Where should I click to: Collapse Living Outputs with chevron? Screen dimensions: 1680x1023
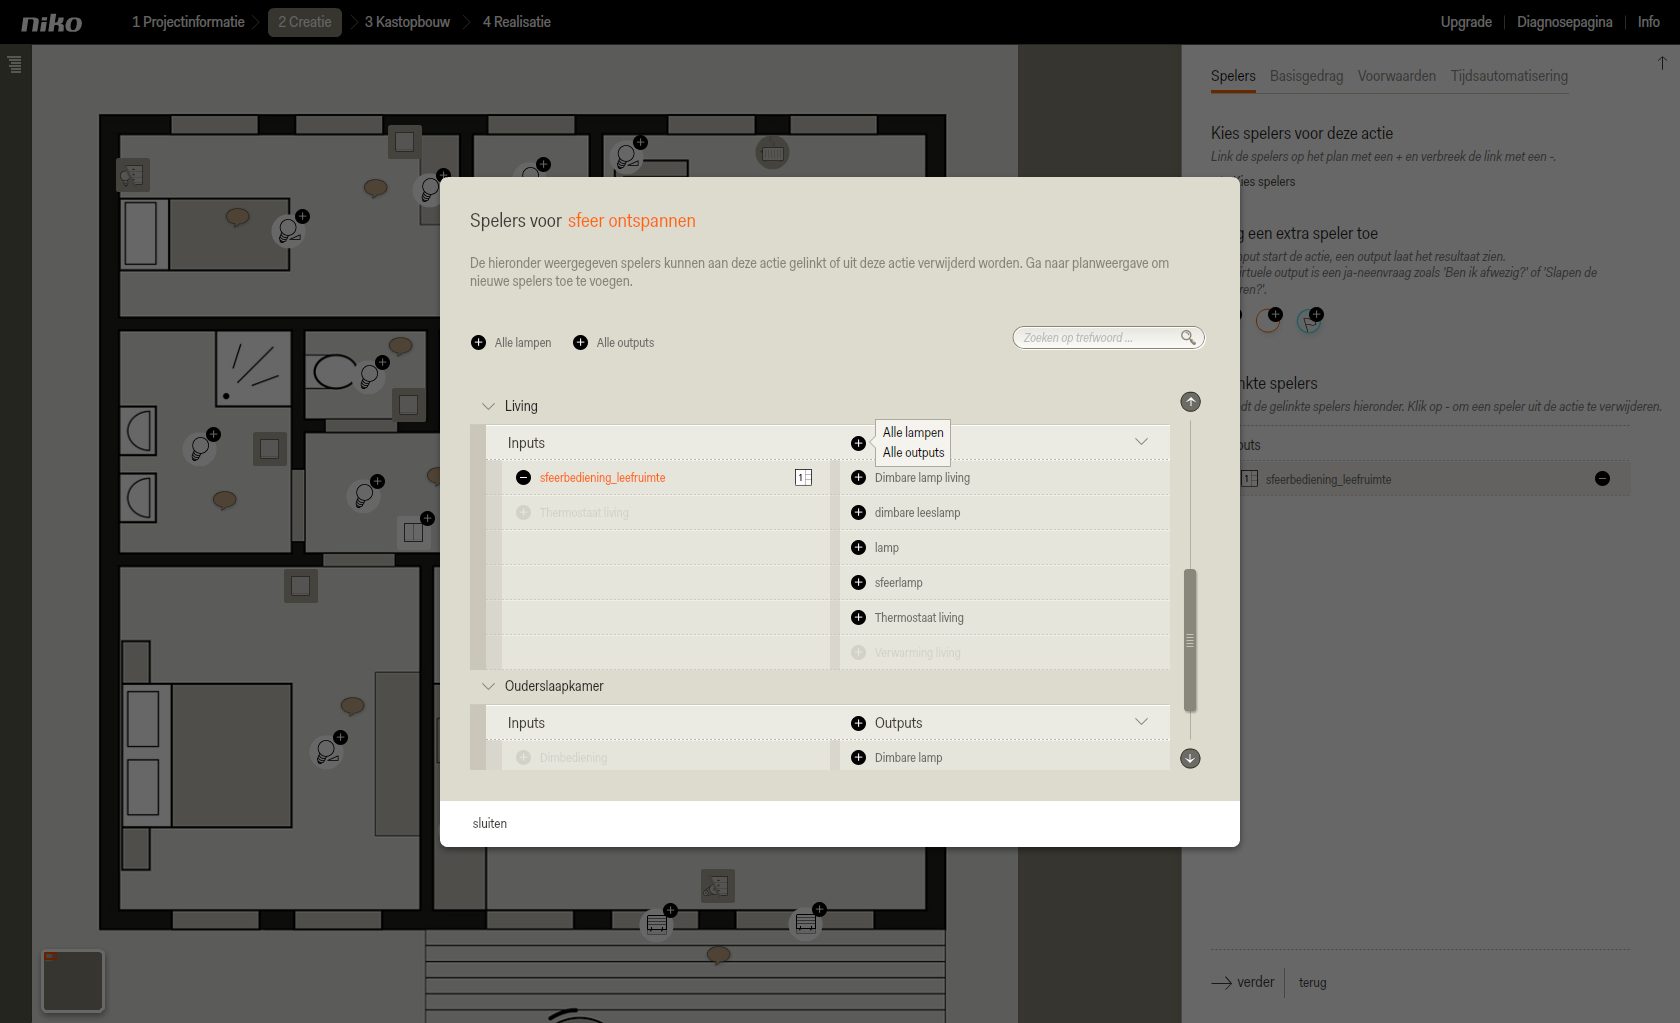pyautogui.click(x=1141, y=442)
